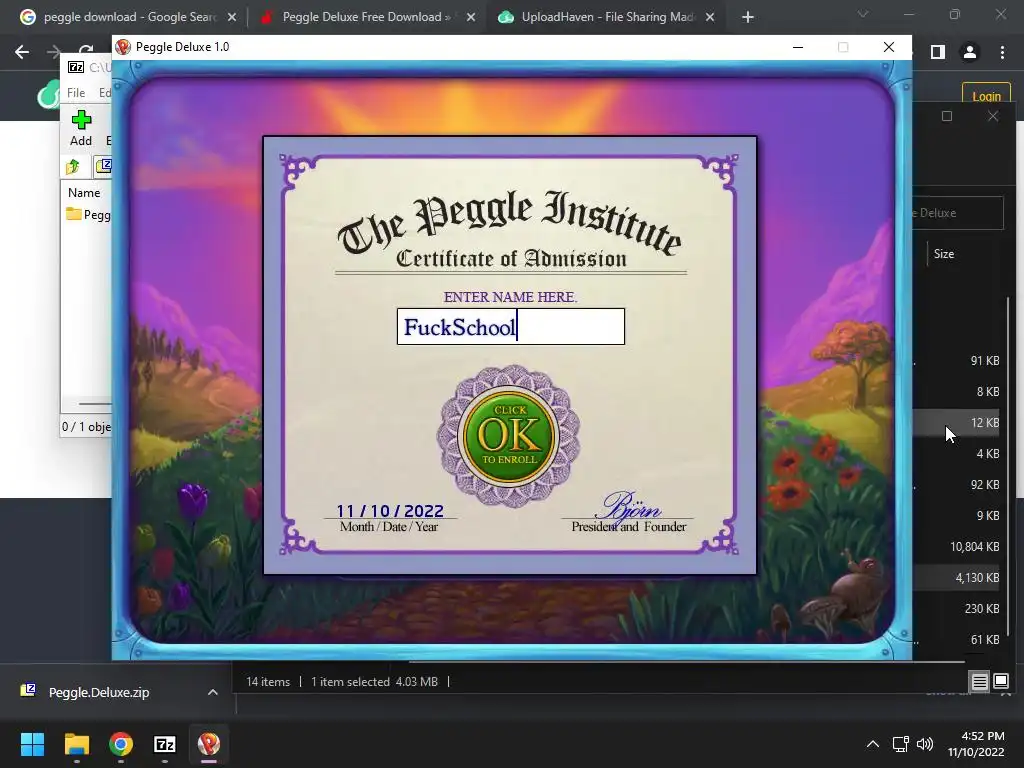
Task: Close the UploadHaven tab
Action: pos(711,17)
